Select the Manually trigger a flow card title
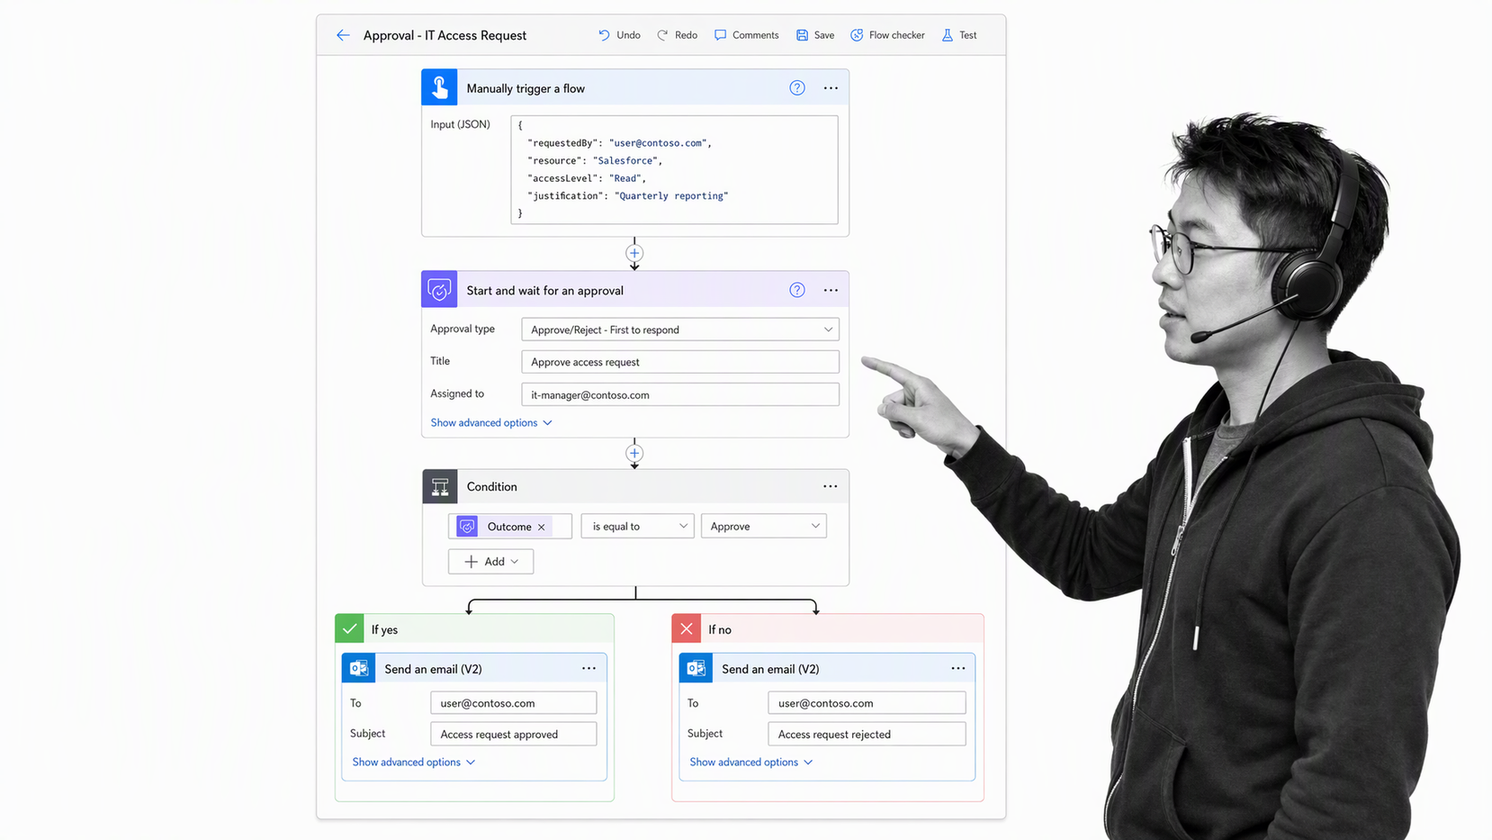The width and height of the screenshot is (1492, 840). 526,88
